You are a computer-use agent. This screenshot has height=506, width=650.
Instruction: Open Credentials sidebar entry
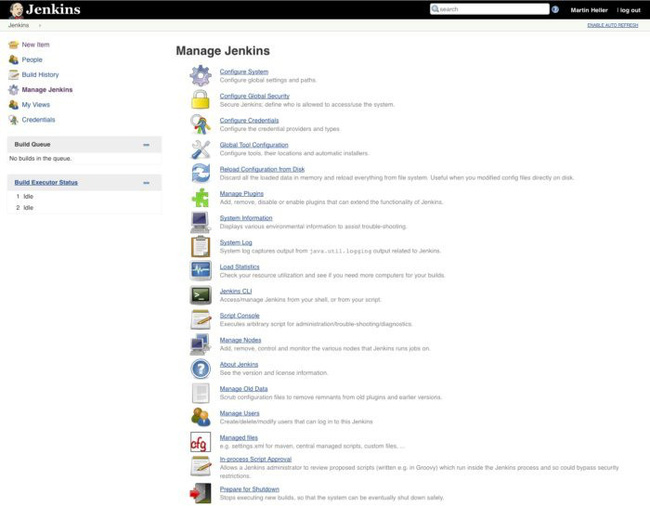[39, 120]
